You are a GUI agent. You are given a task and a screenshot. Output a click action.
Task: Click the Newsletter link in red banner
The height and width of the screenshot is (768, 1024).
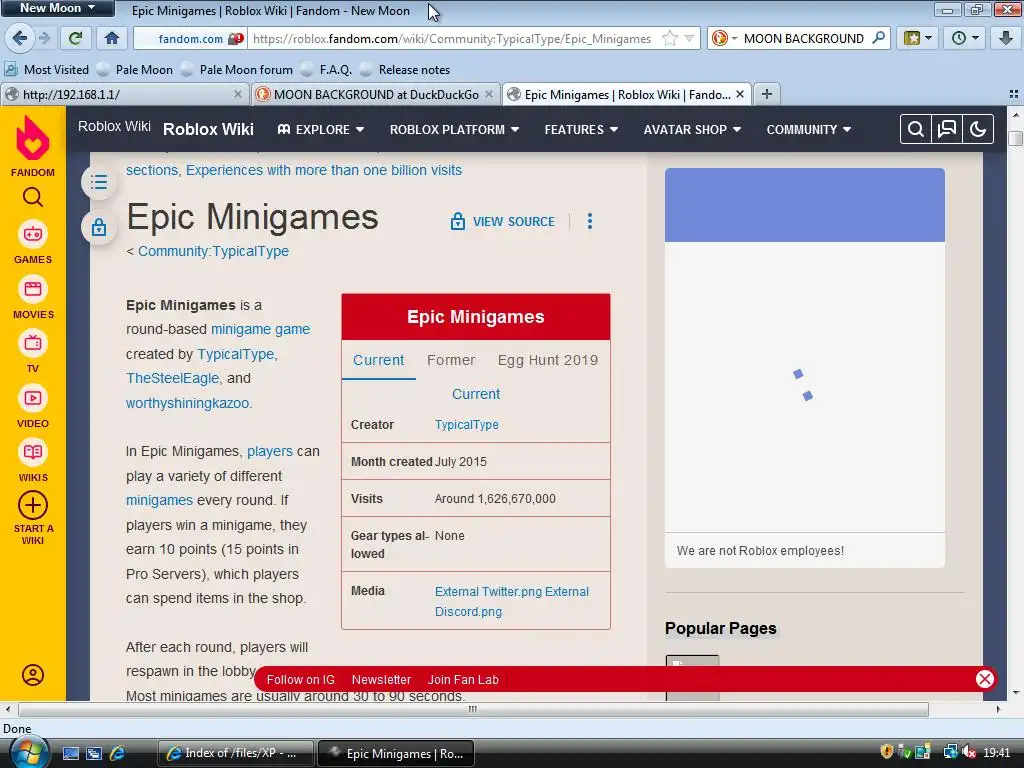click(381, 679)
